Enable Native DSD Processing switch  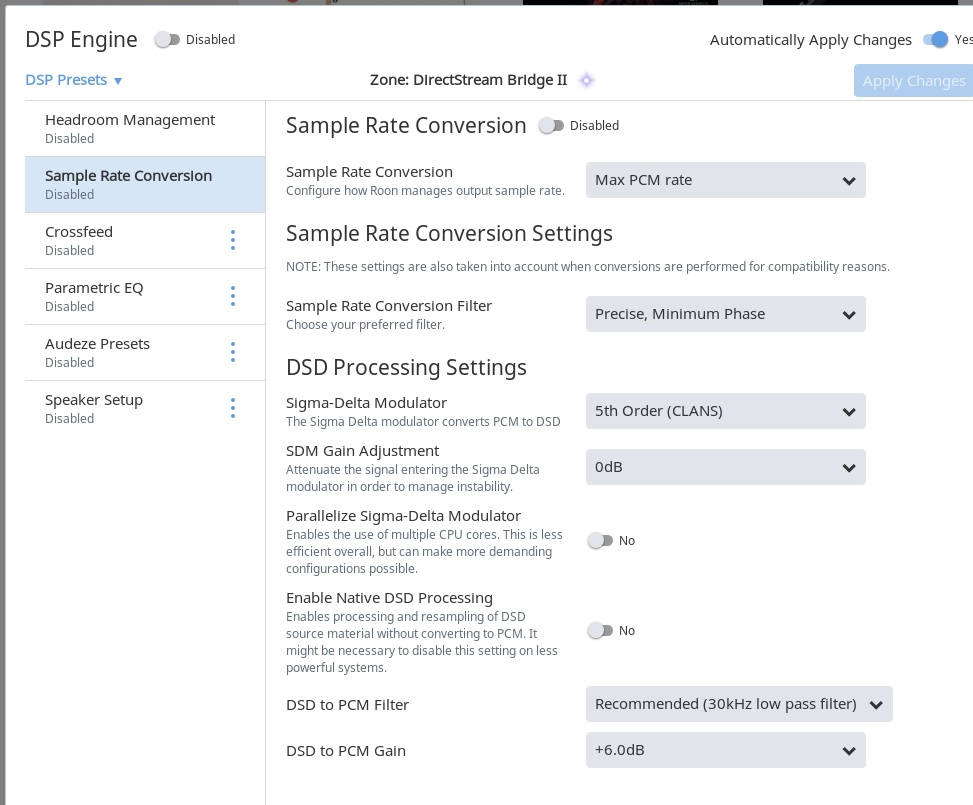tap(600, 631)
